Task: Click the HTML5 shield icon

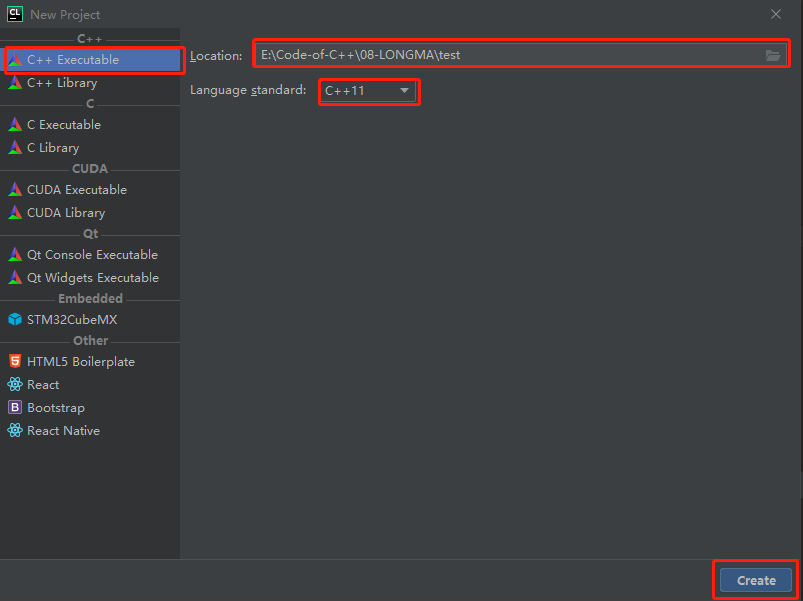Action: click(15, 361)
